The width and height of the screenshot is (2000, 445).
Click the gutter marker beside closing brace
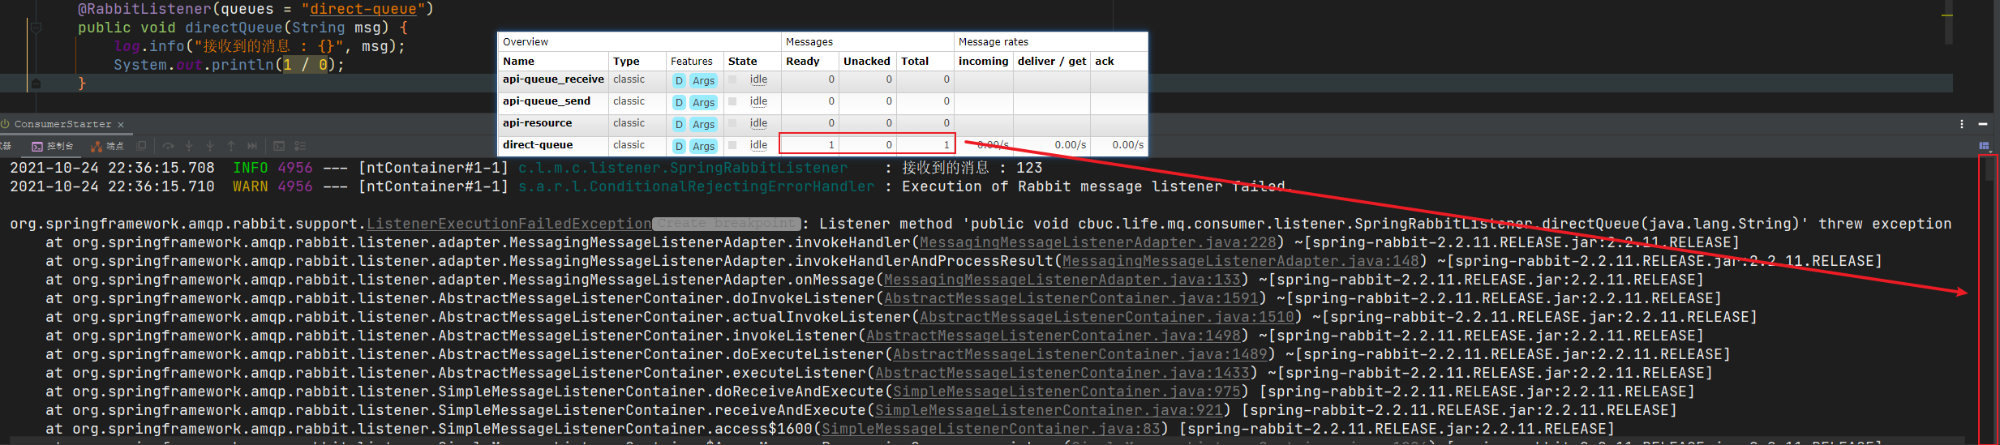tap(35, 84)
